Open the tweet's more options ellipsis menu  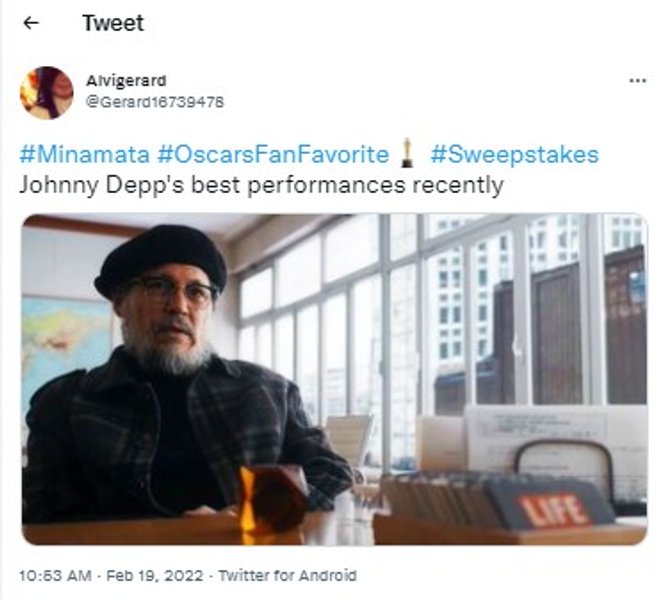(x=637, y=80)
